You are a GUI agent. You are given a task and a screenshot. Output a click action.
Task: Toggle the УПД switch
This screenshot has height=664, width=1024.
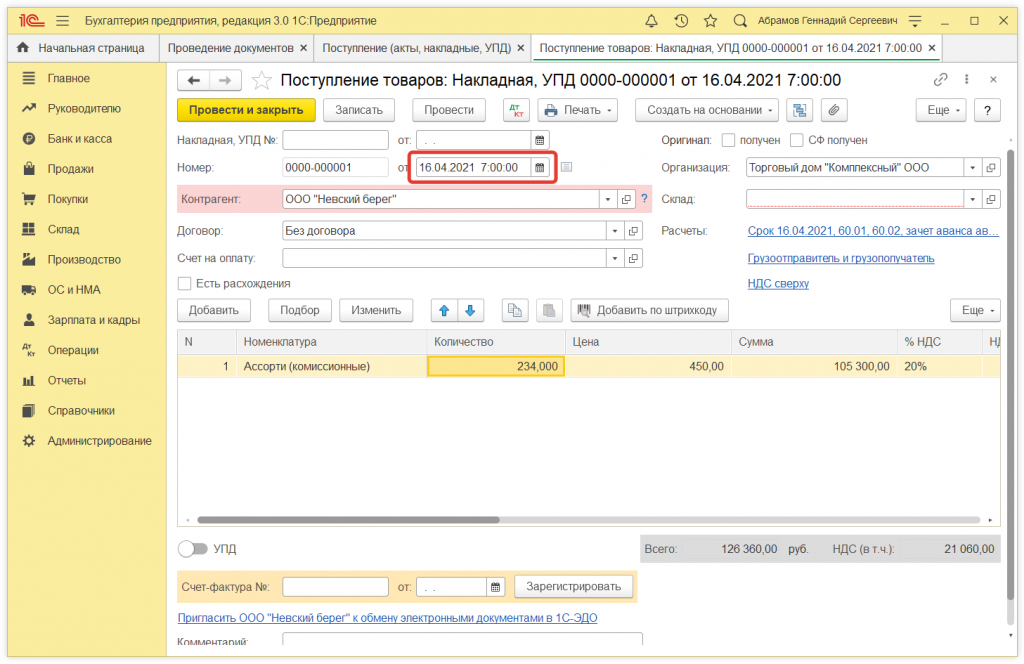[192, 549]
